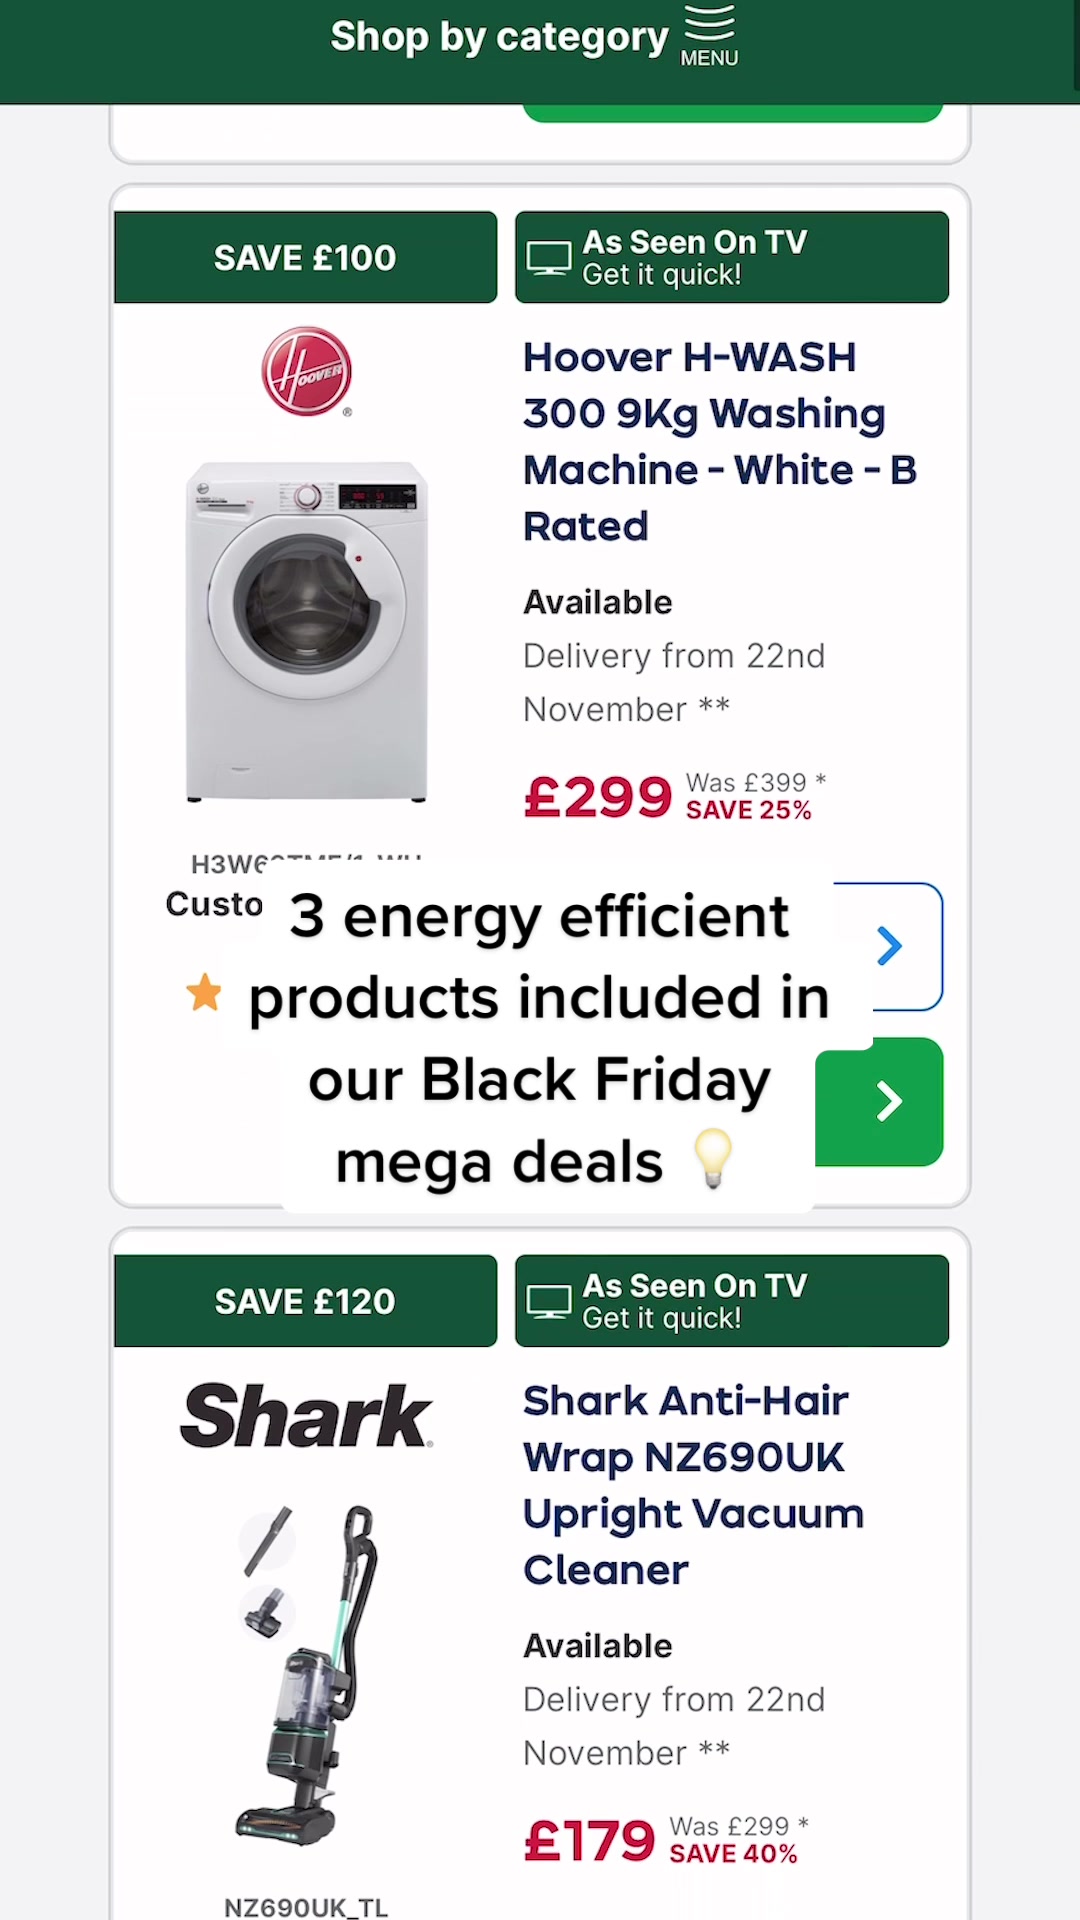The height and width of the screenshot is (1920, 1080).
Task: Click the TV icon on Shark's banner
Action: 549,1302
